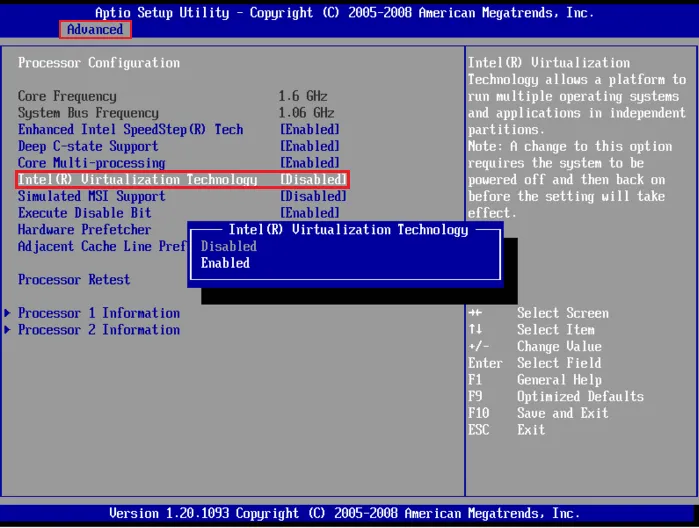Click arrow beside Processor 2 Information
Image resolution: width=699 pixels, height=528 pixels.
tap(8, 330)
